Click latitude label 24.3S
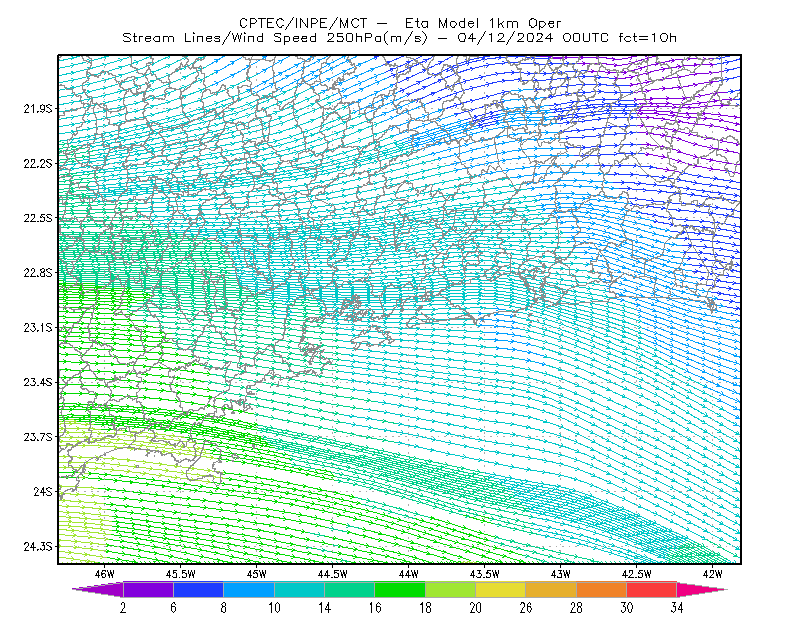Viewport: 800px width, 618px height. click(37, 547)
